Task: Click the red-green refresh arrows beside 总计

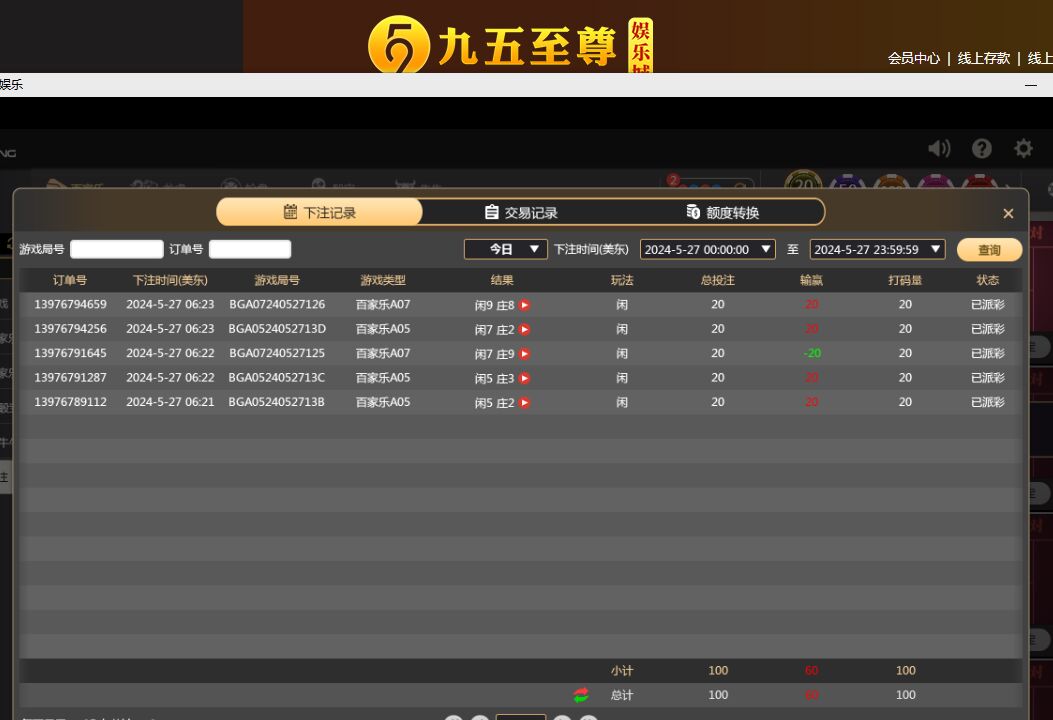Action: pos(581,694)
